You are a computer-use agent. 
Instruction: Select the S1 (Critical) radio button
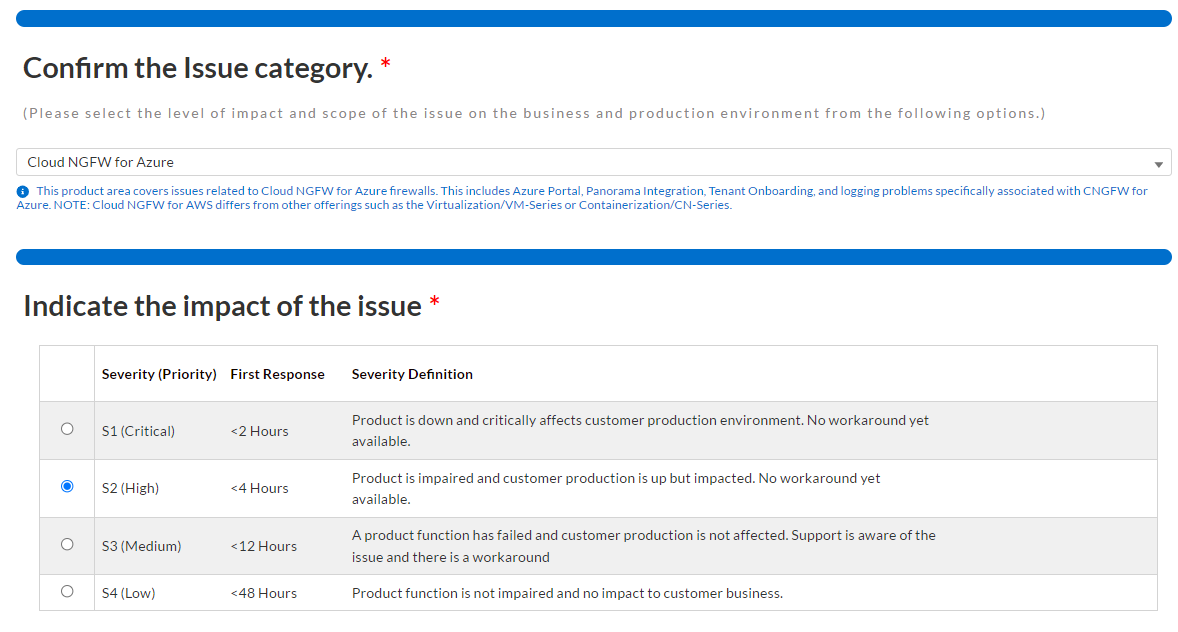pos(67,429)
